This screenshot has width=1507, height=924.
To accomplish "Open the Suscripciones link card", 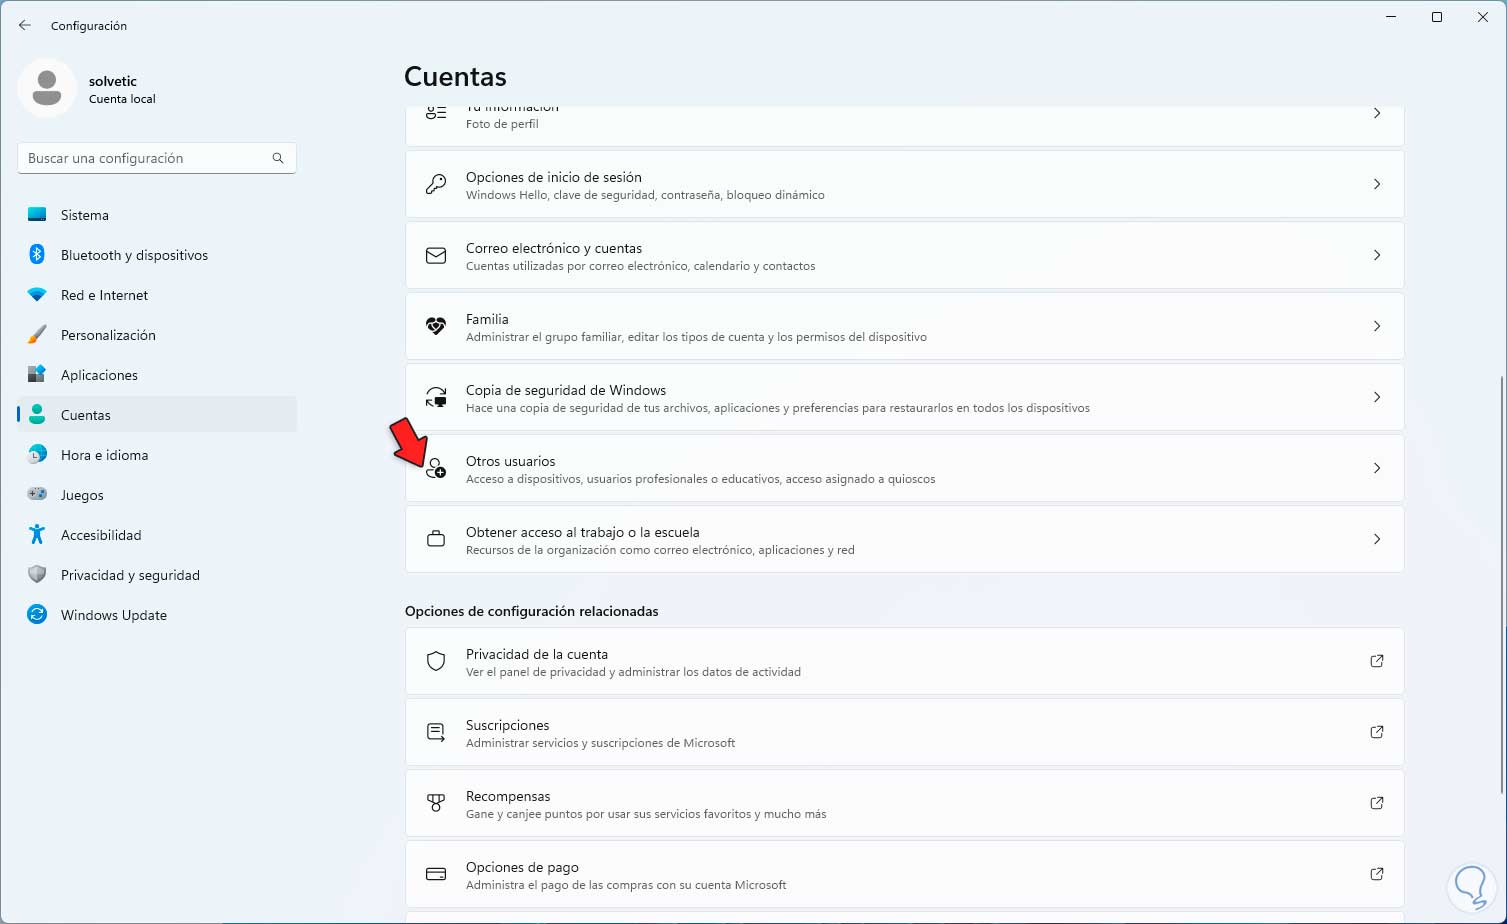I will (904, 733).
